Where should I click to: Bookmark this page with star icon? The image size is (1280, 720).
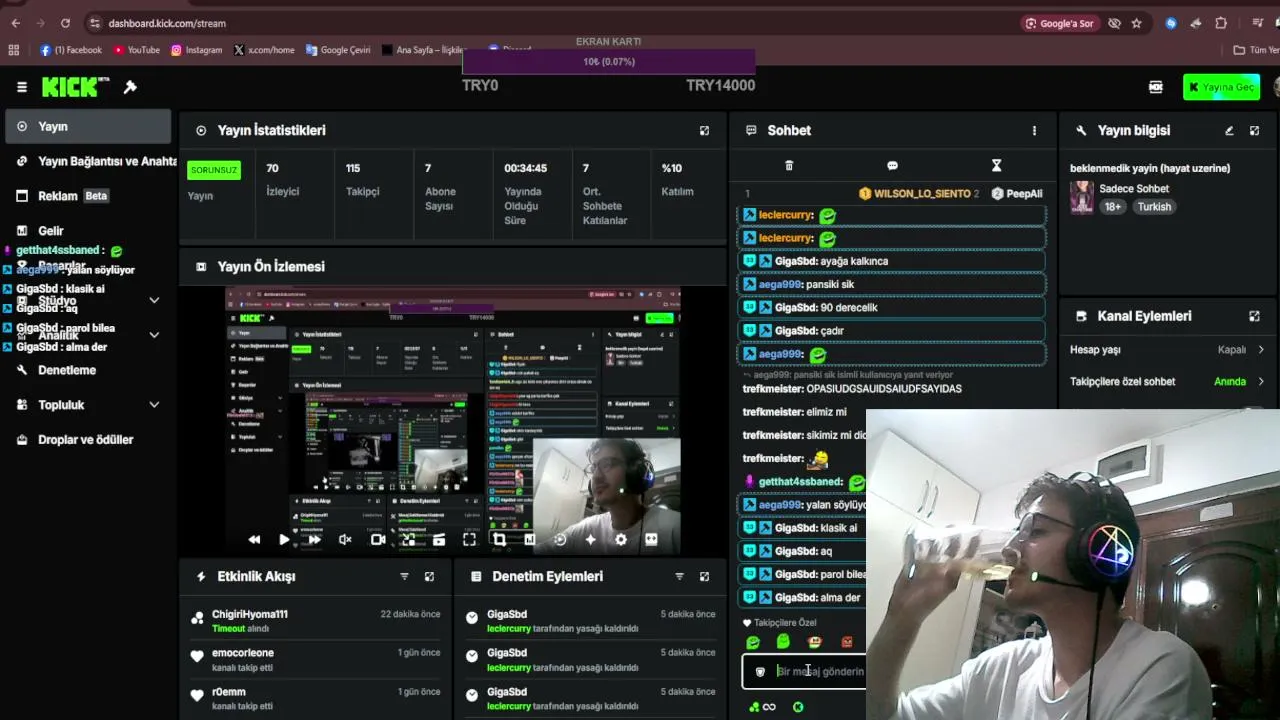(x=1137, y=23)
